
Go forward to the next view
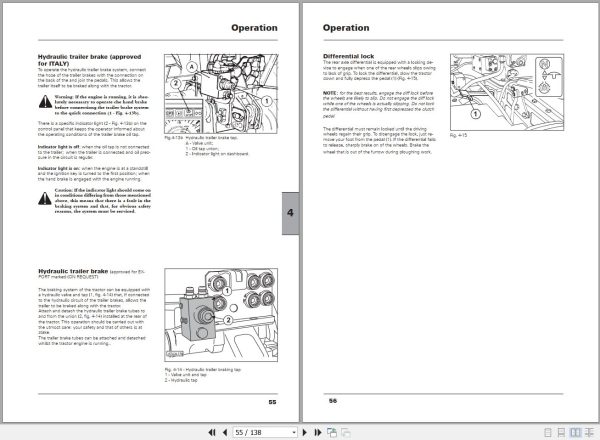click(346, 432)
